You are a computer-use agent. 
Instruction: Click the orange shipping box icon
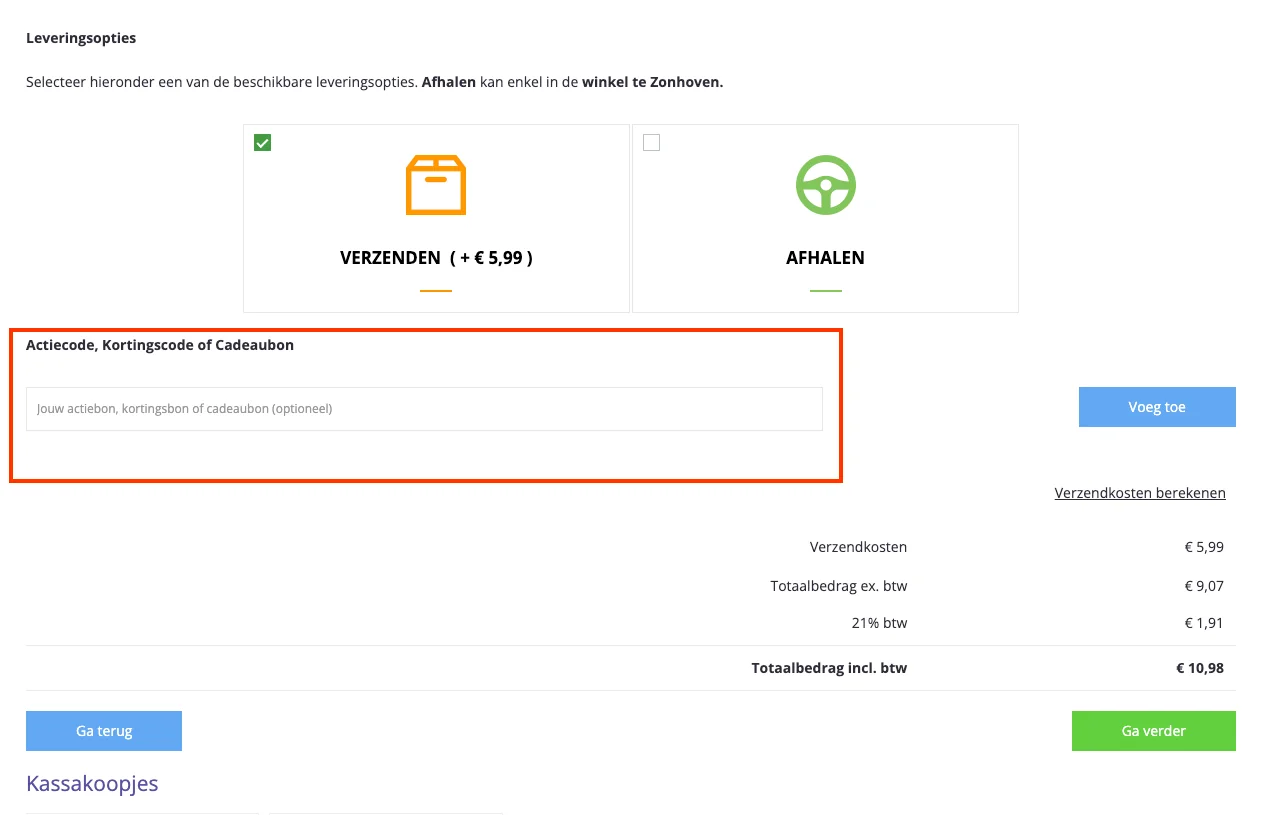coord(436,185)
